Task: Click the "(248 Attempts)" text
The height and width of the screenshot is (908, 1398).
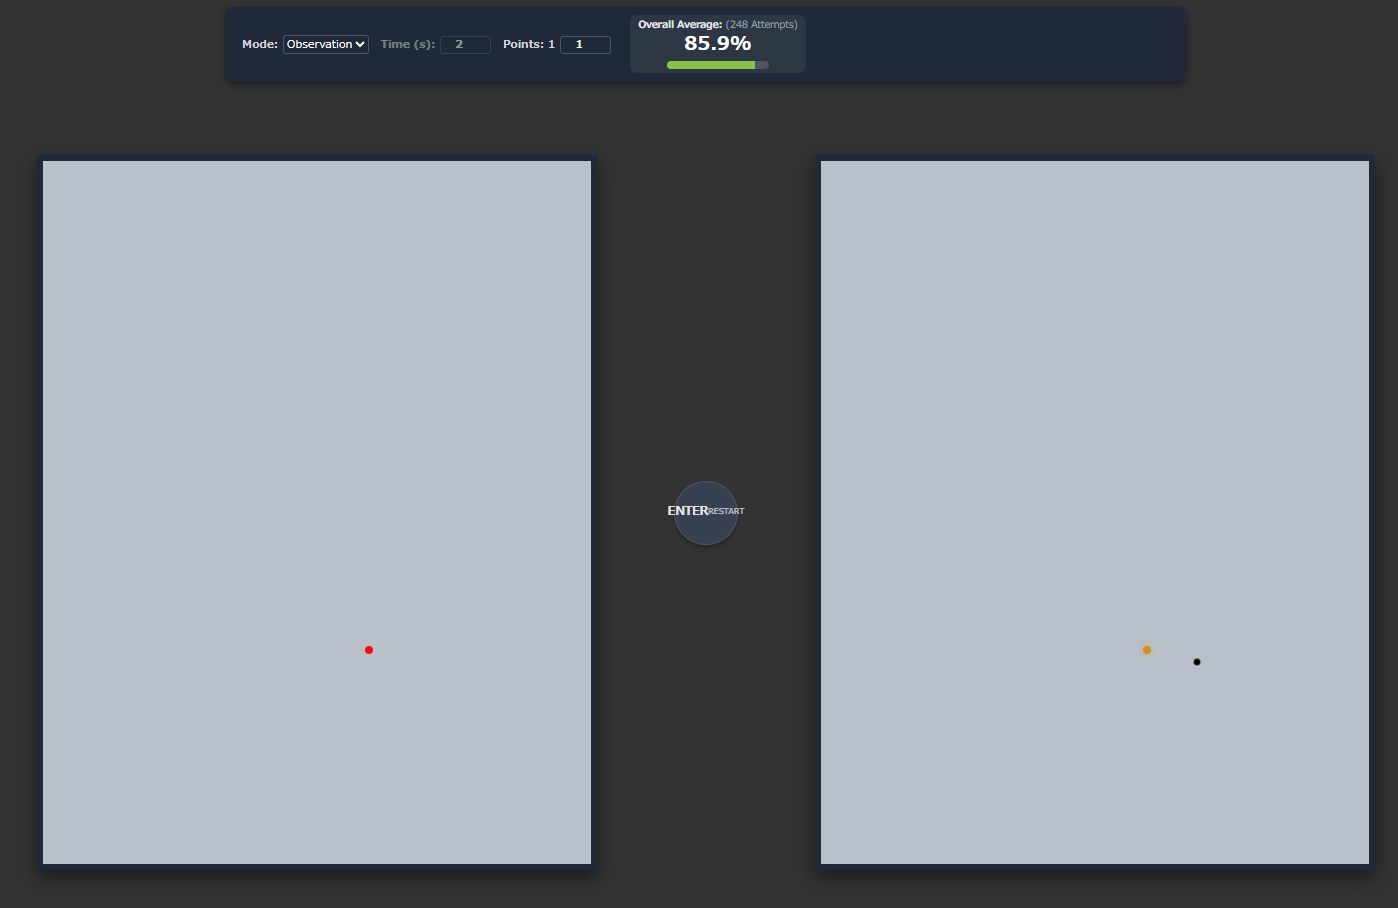Action: coord(762,24)
